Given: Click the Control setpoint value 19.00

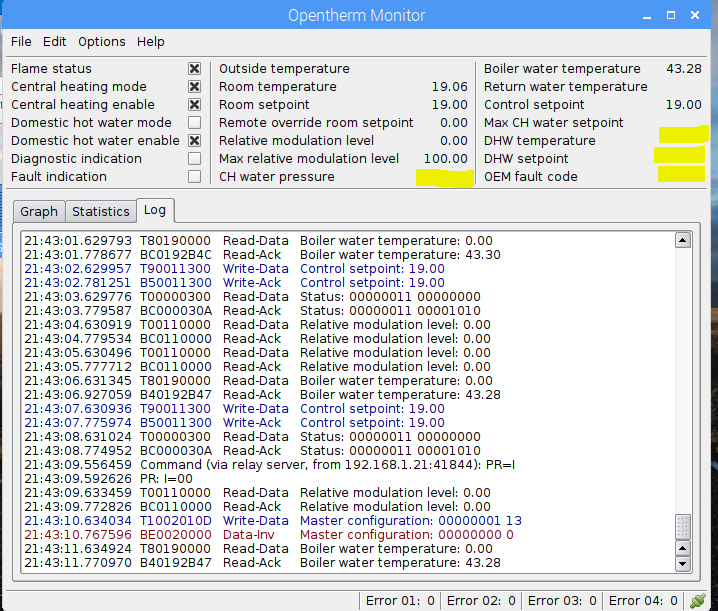Looking at the screenshot, I should (684, 104).
